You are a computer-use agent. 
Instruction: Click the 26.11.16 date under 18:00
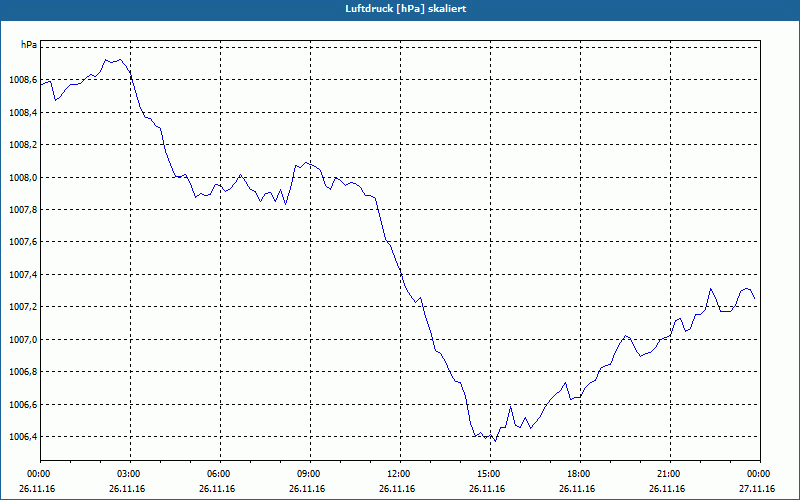point(577,489)
